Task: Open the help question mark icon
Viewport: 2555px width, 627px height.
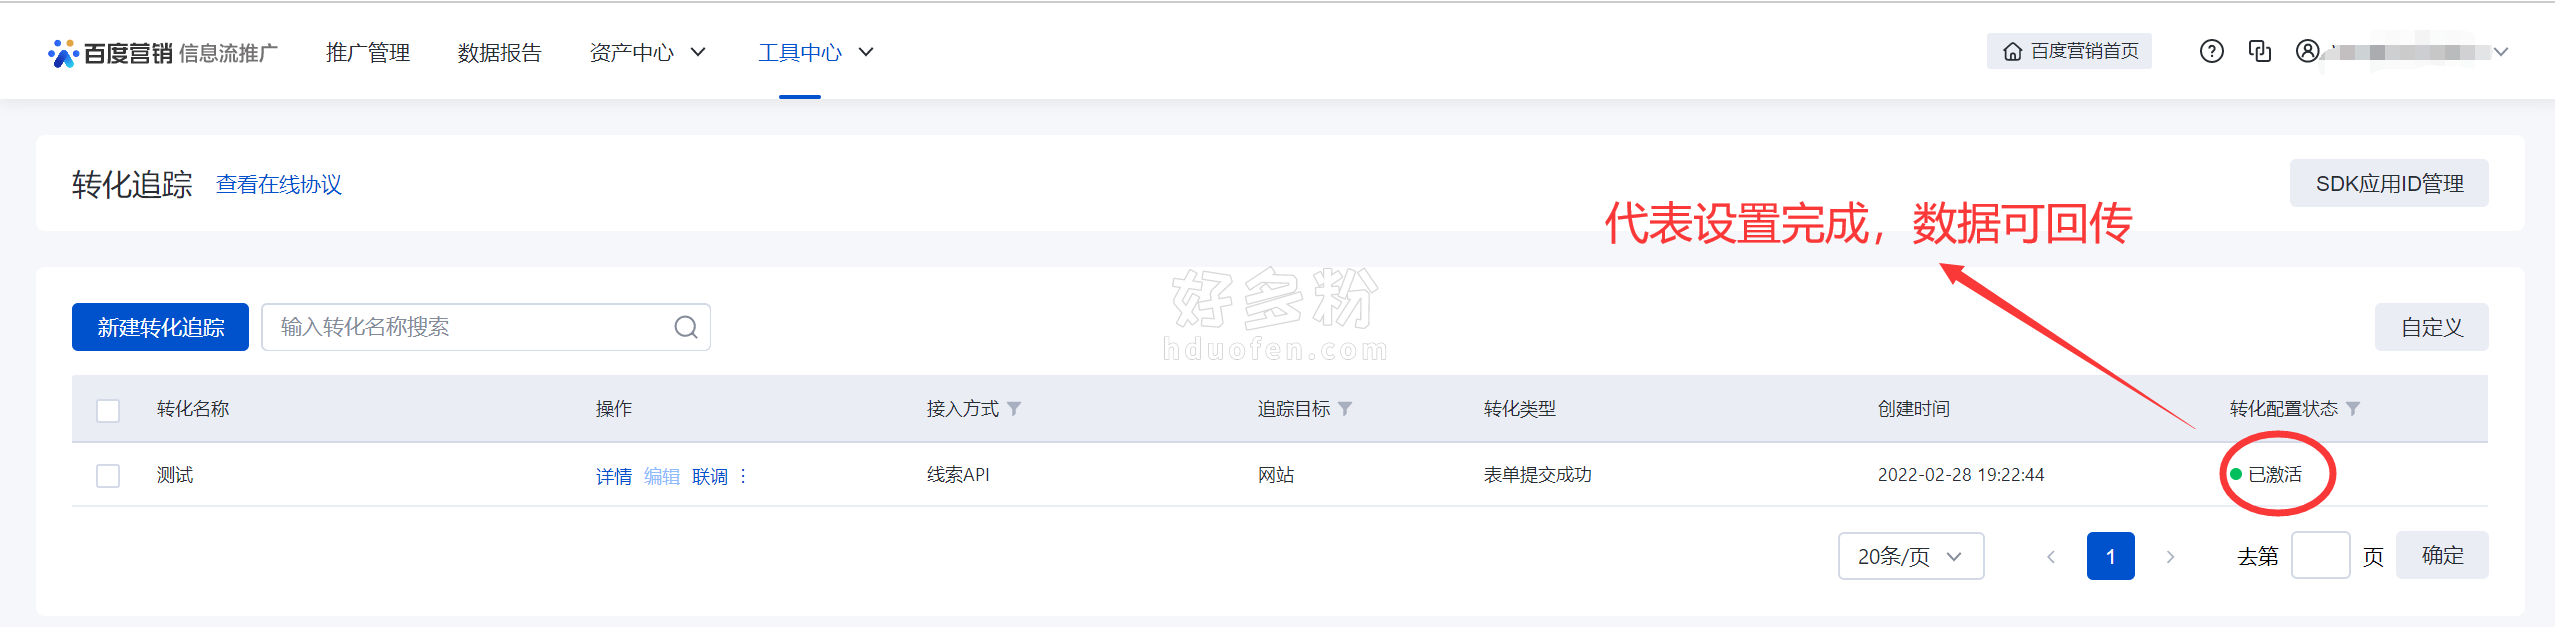Action: (x=2211, y=51)
